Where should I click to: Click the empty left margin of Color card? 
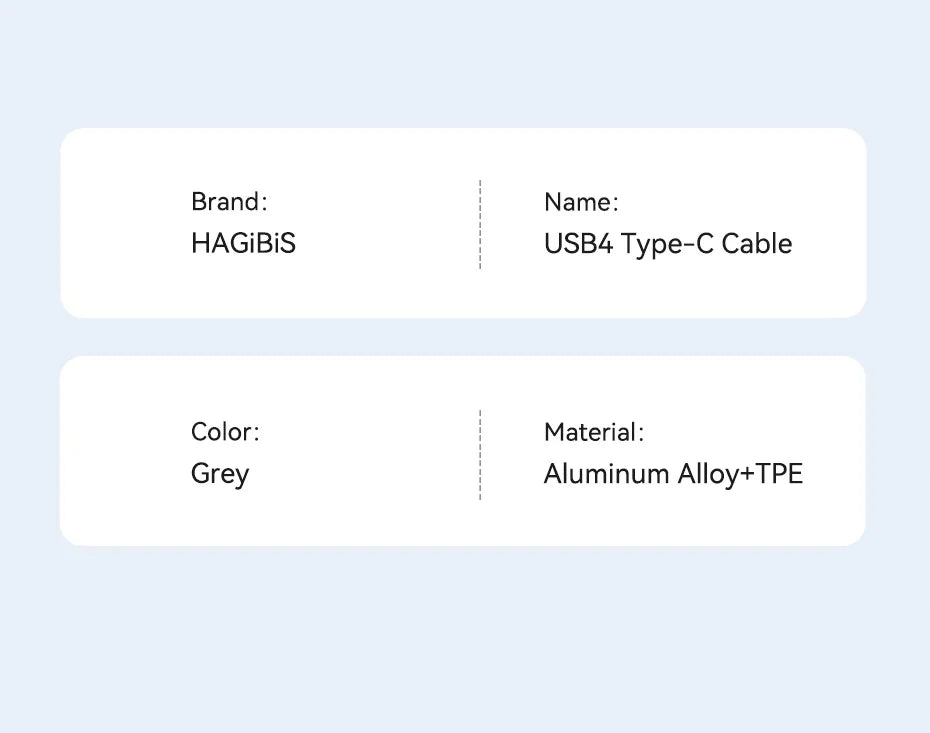(x=120, y=452)
